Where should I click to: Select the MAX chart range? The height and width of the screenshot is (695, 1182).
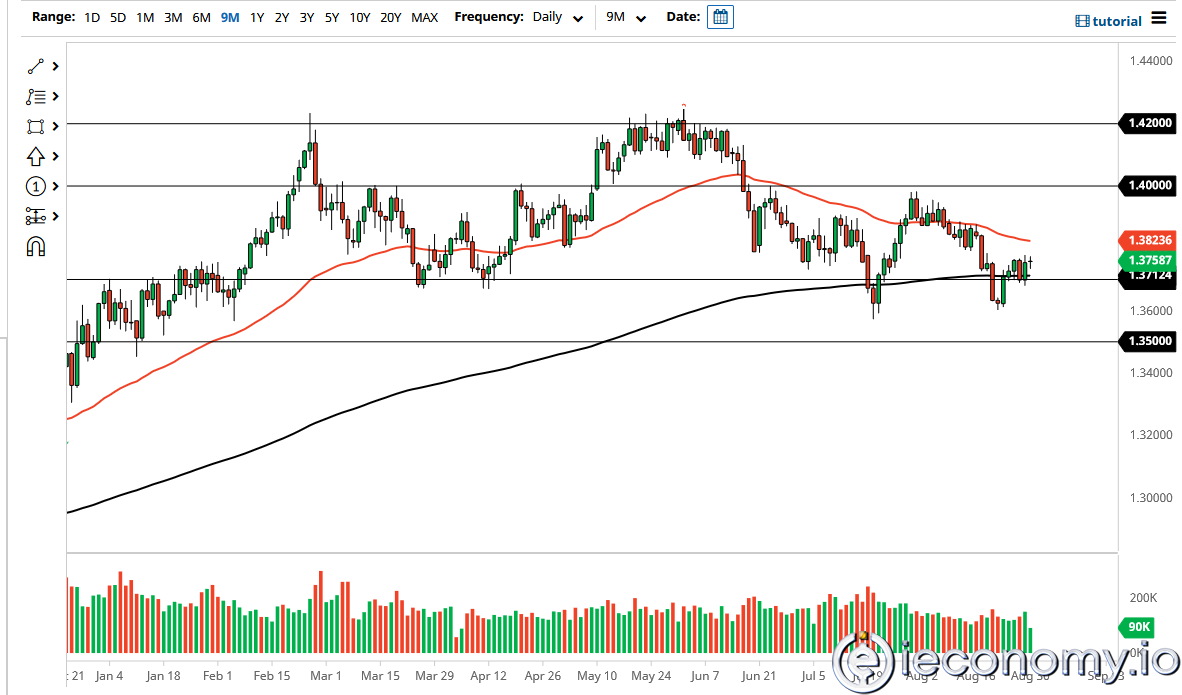424,16
